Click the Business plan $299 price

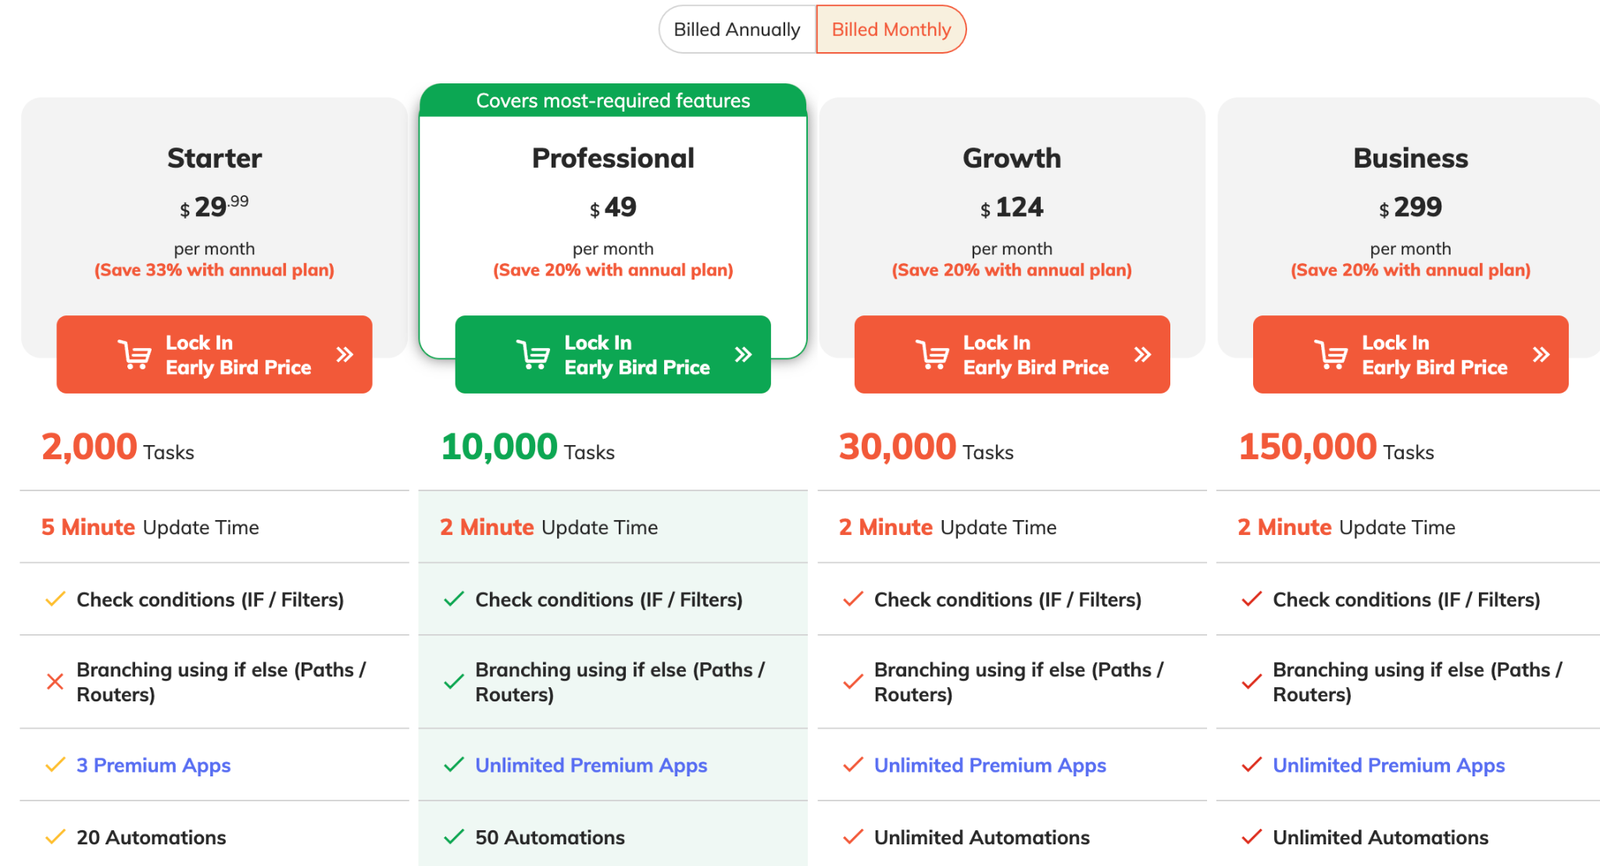(1410, 207)
